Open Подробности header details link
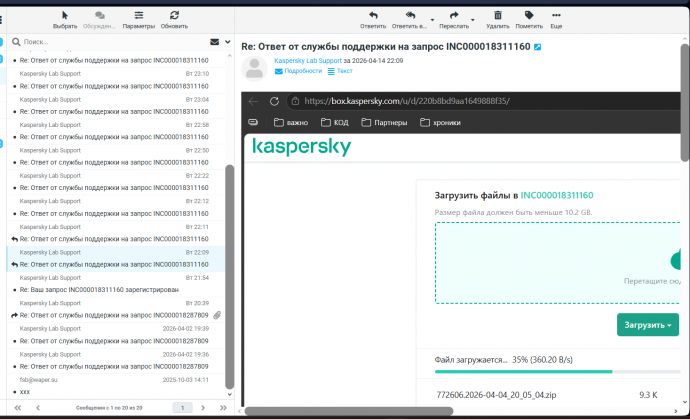The height and width of the screenshot is (419, 690). tap(303, 71)
